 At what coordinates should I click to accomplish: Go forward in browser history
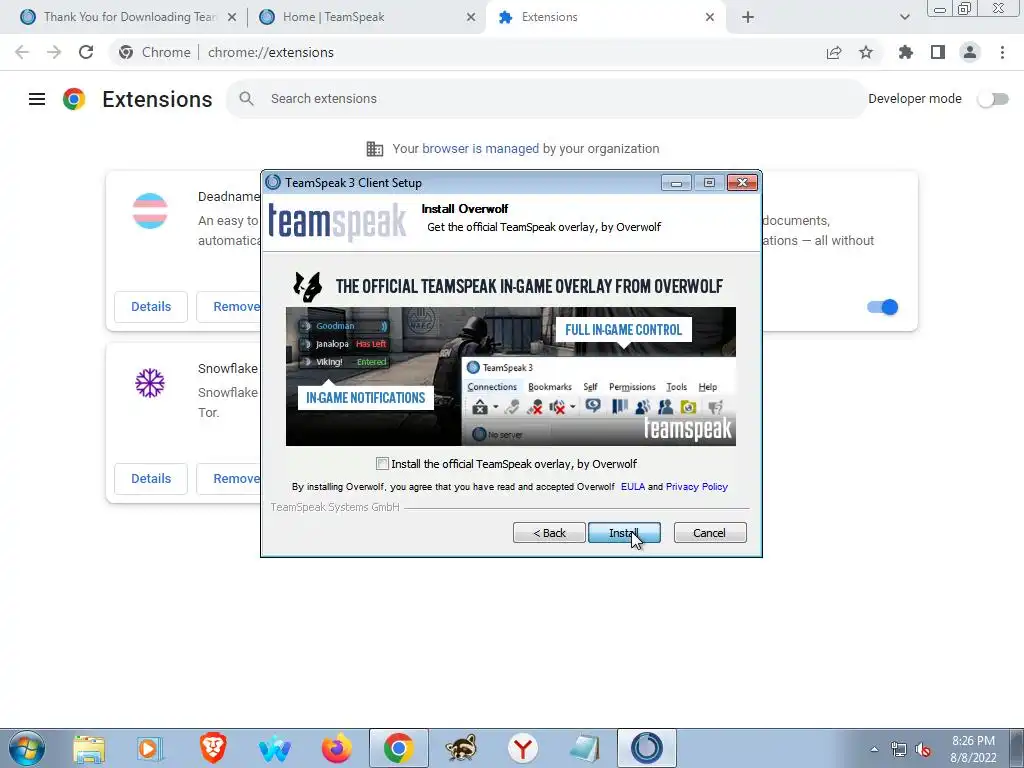(54, 52)
